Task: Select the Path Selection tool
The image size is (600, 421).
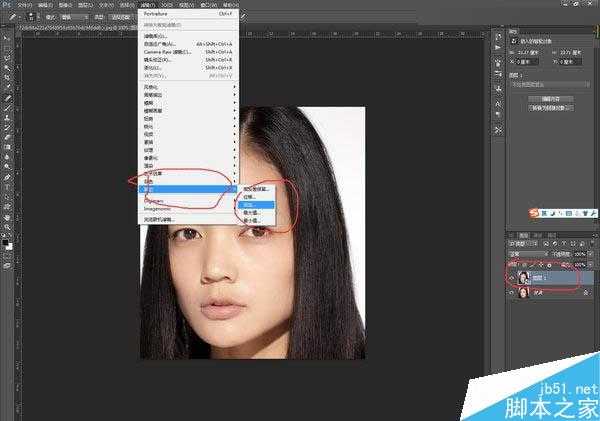Action: tap(7, 198)
